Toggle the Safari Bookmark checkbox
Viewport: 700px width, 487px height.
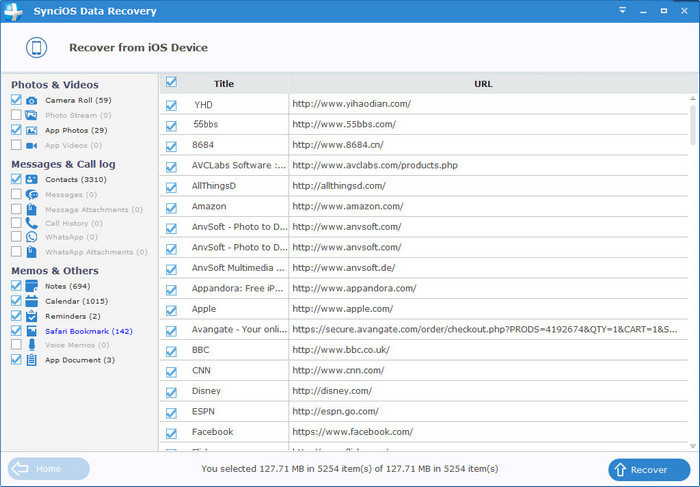coord(16,331)
